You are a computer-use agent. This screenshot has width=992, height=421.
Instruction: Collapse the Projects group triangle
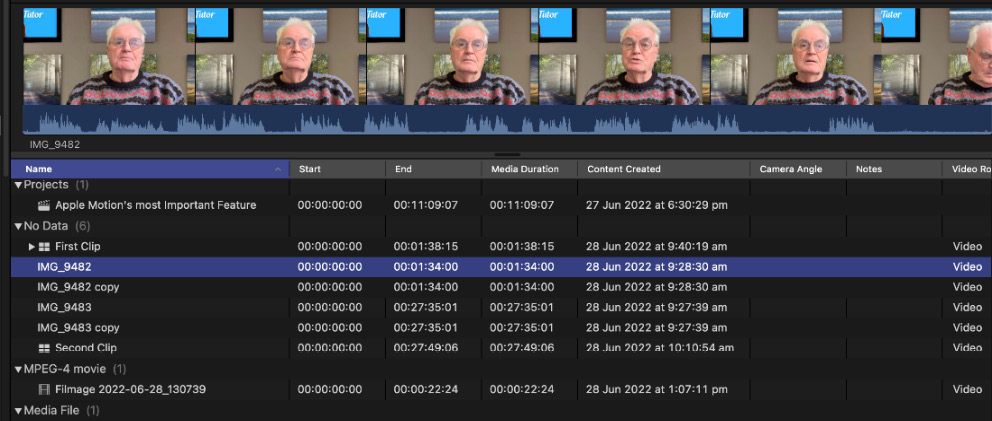pos(18,185)
